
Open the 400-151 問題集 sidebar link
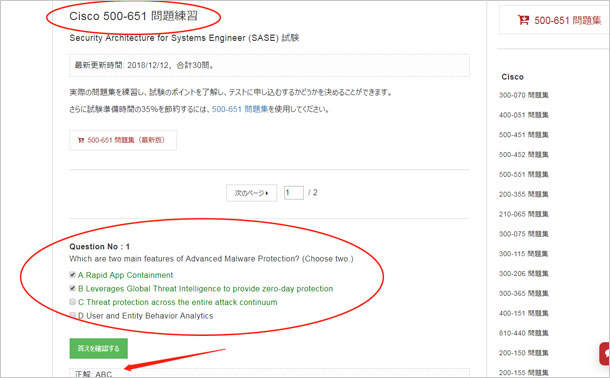(x=524, y=313)
